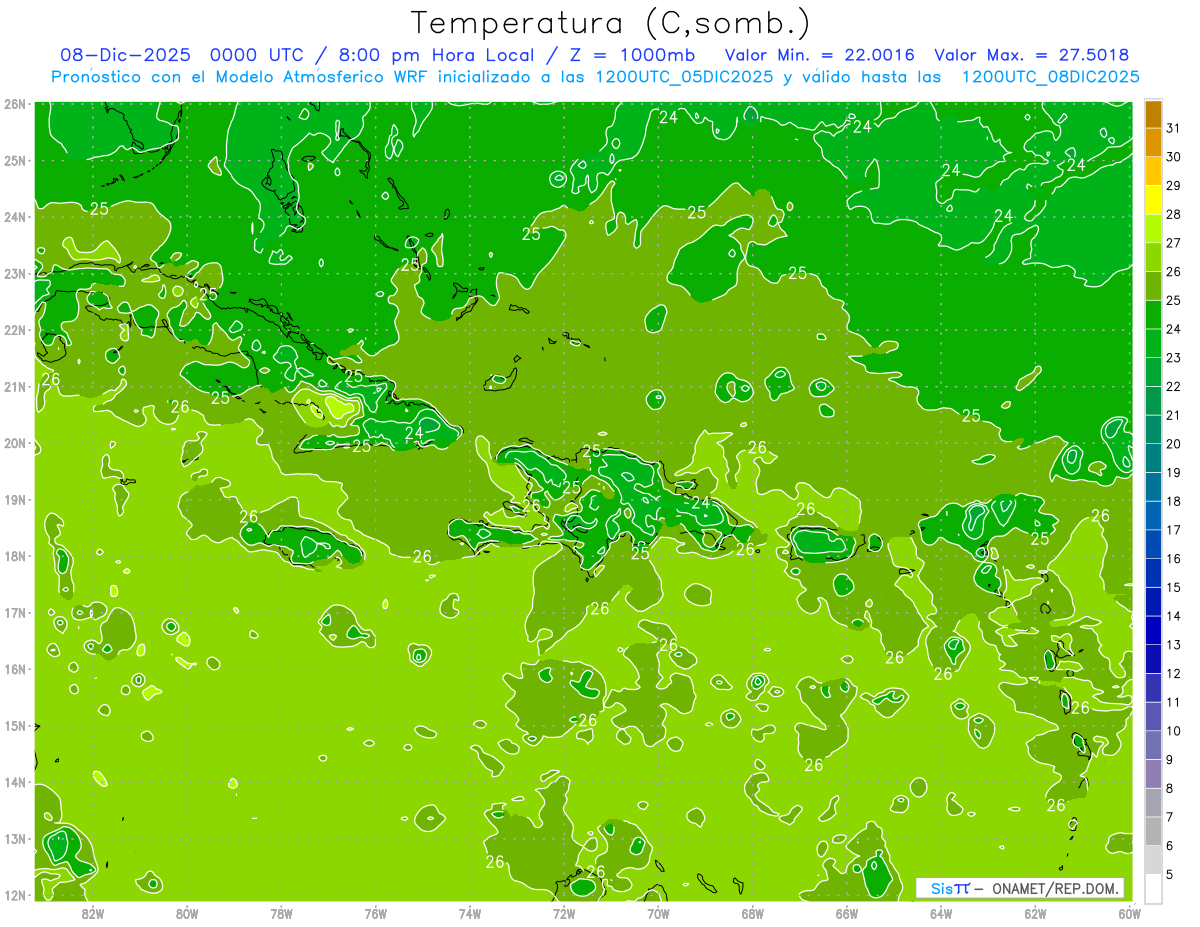The image size is (1200, 927).
Task: Click the "21N" latitude axis label
Action: 15,387
